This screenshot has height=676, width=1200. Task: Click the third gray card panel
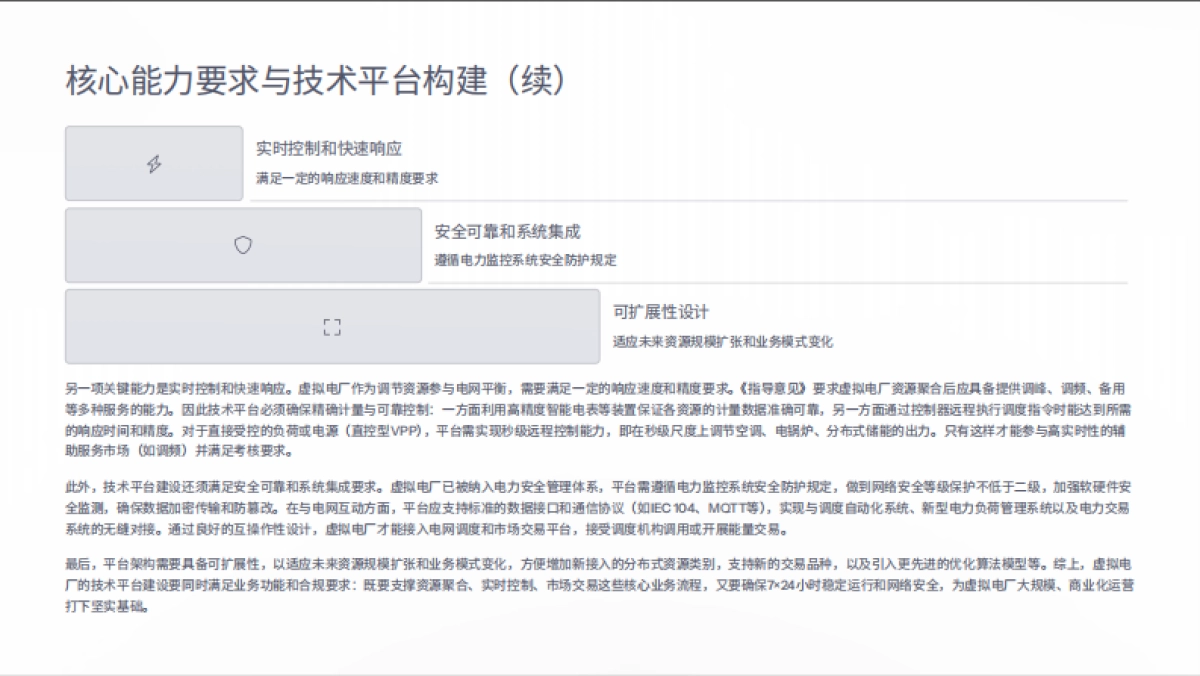331,326
